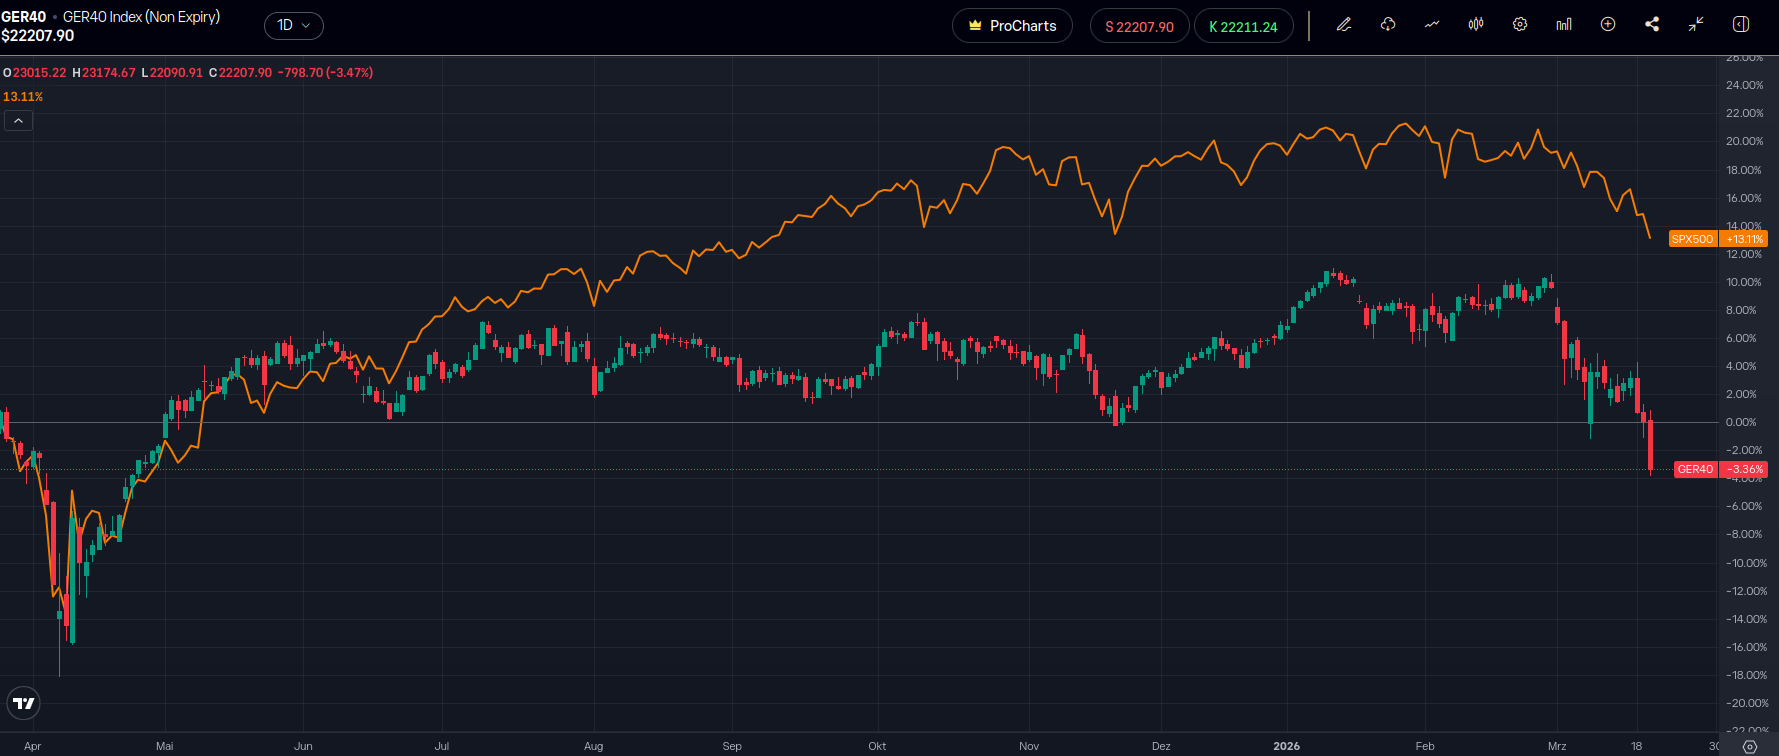Click the plus-in-circle add icon
1779x756 pixels.
1608,25
